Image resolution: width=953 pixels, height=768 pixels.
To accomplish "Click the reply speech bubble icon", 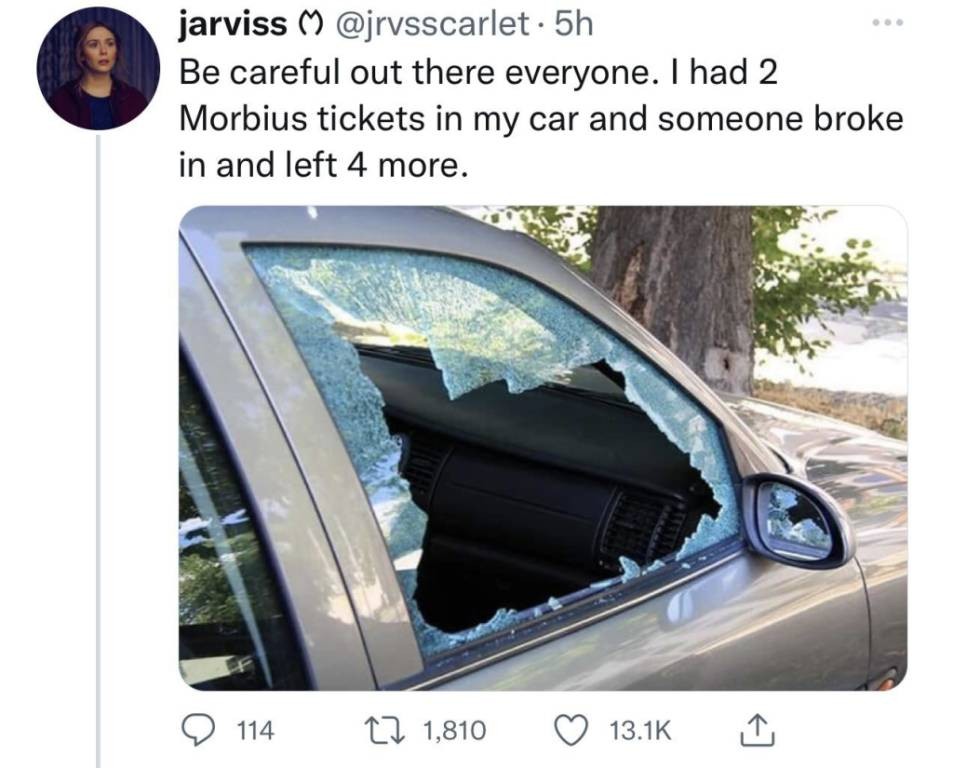I will click(x=196, y=730).
